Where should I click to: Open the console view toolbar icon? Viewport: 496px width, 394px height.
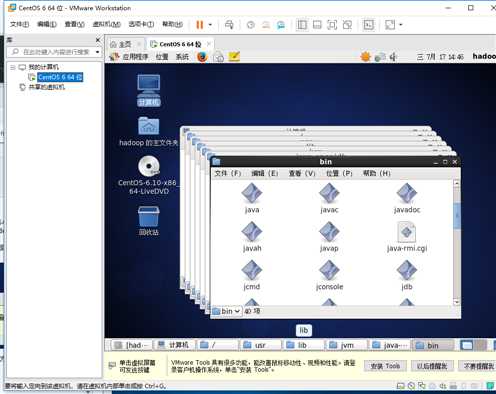369,25
